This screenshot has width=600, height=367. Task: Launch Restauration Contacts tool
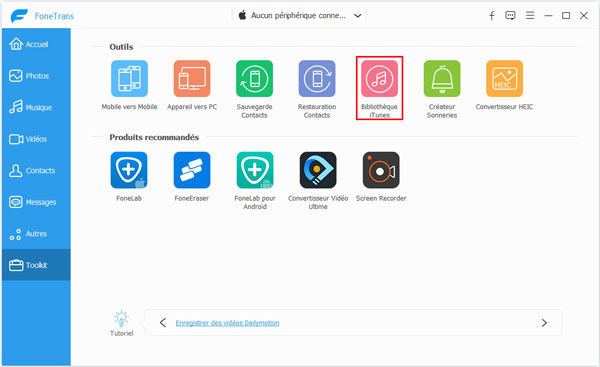pyautogui.click(x=317, y=78)
